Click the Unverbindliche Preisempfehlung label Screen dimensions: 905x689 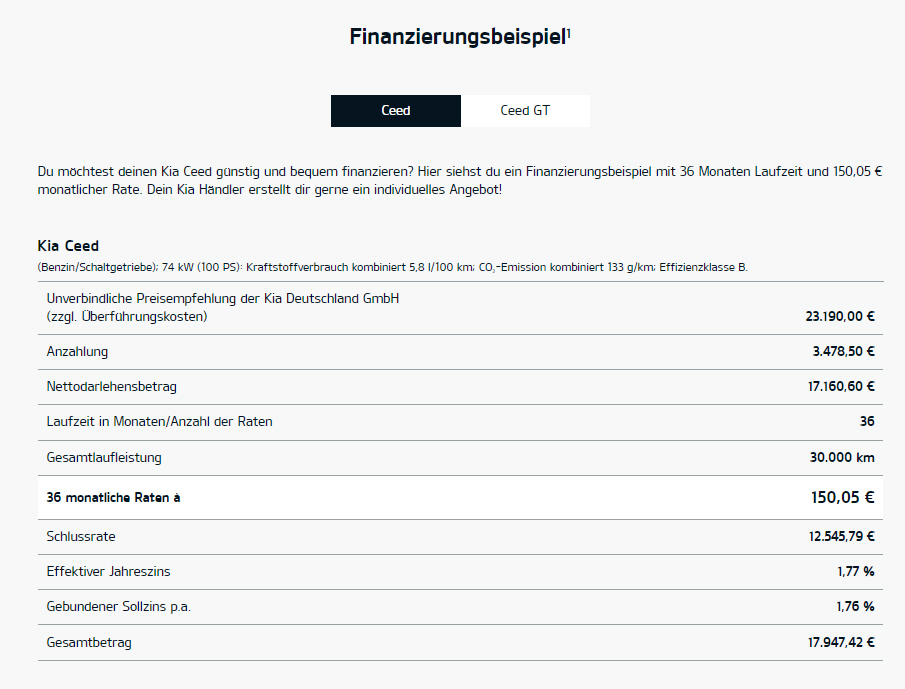point(223,307)
